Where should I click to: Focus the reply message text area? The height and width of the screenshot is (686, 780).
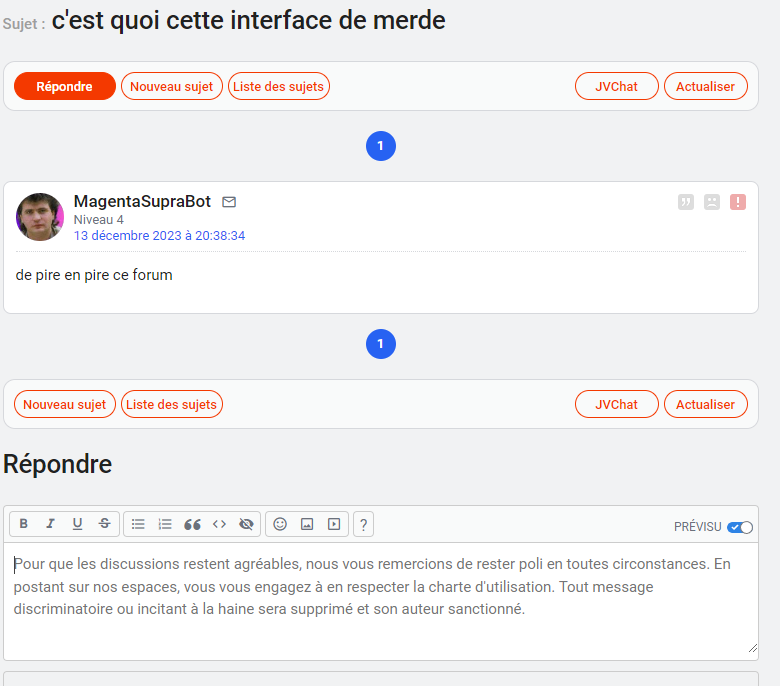point(381,601)
